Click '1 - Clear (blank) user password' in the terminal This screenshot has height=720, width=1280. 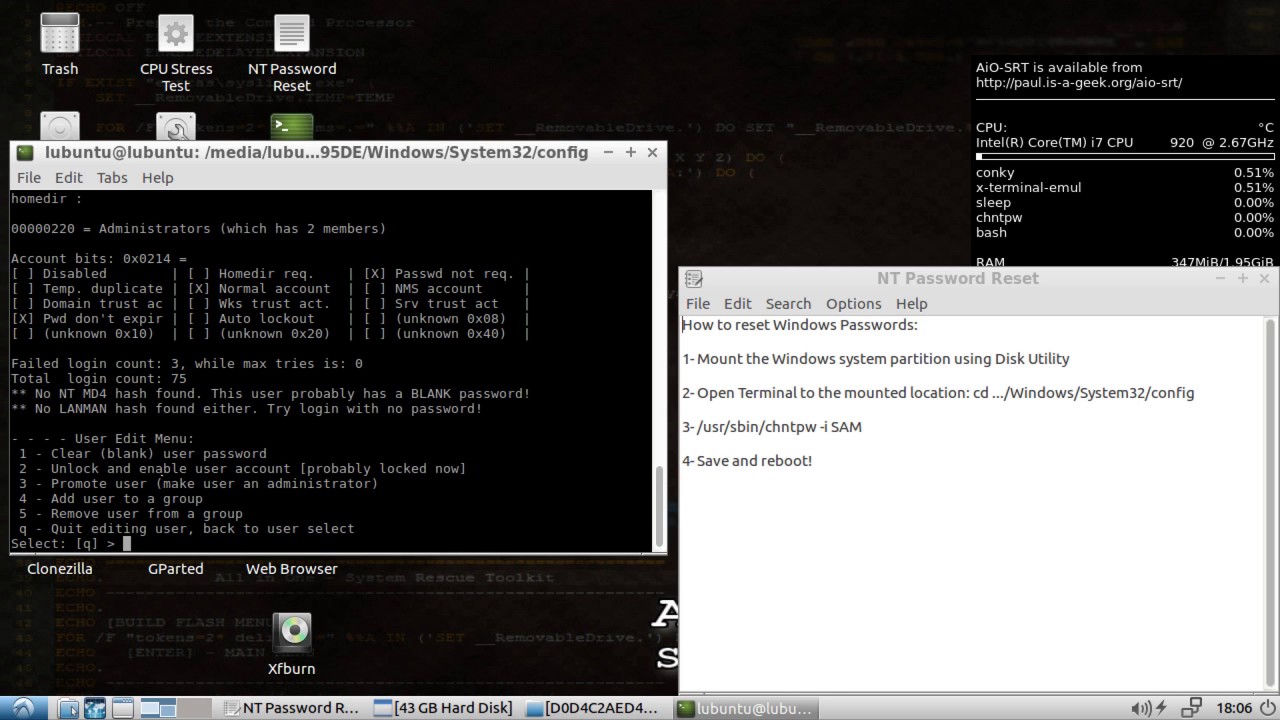coord(143,454)
